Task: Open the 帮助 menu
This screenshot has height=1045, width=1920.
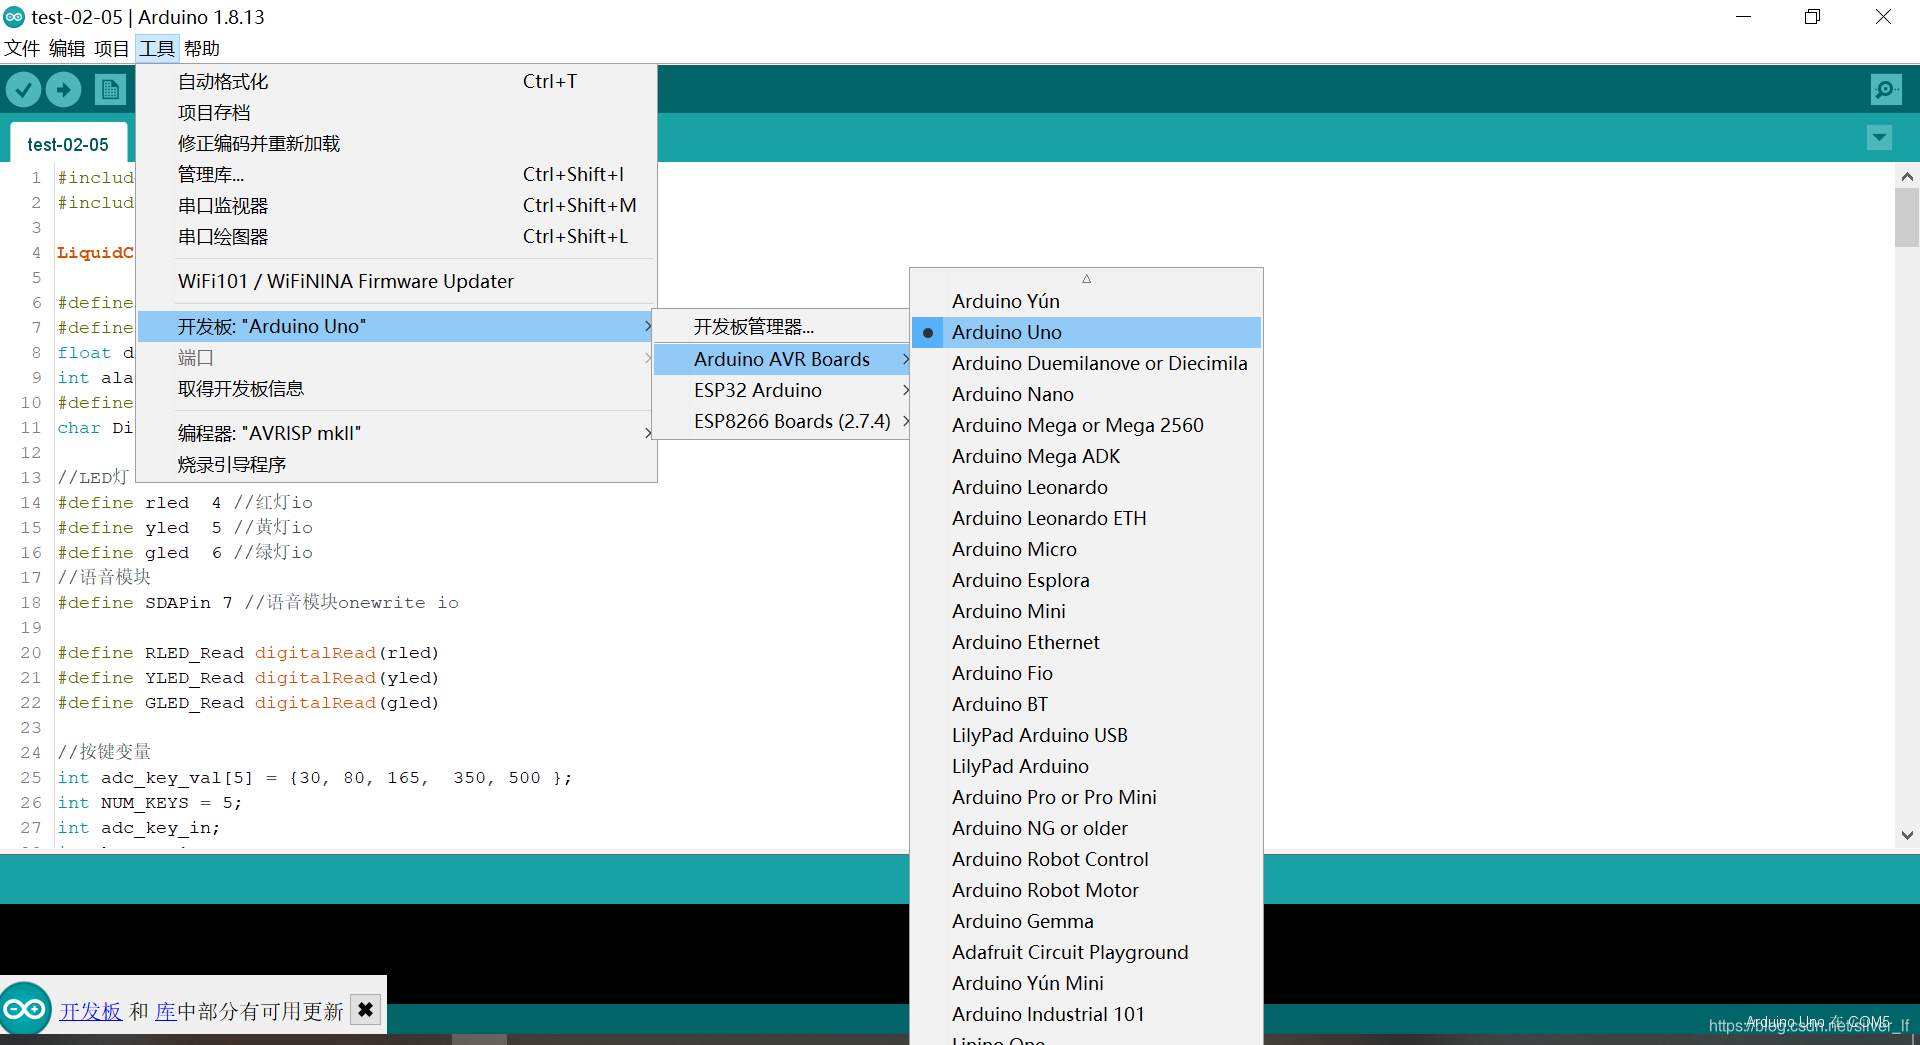Action: pos(202,48)
